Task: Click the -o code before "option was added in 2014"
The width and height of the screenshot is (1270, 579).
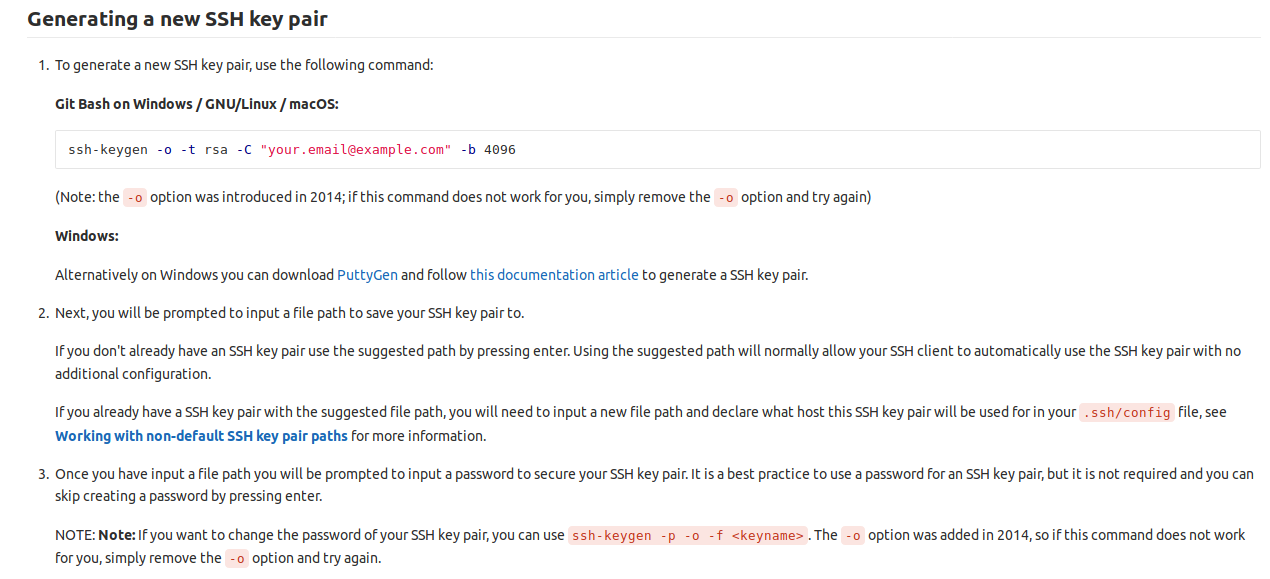Action: coord(852,536)
